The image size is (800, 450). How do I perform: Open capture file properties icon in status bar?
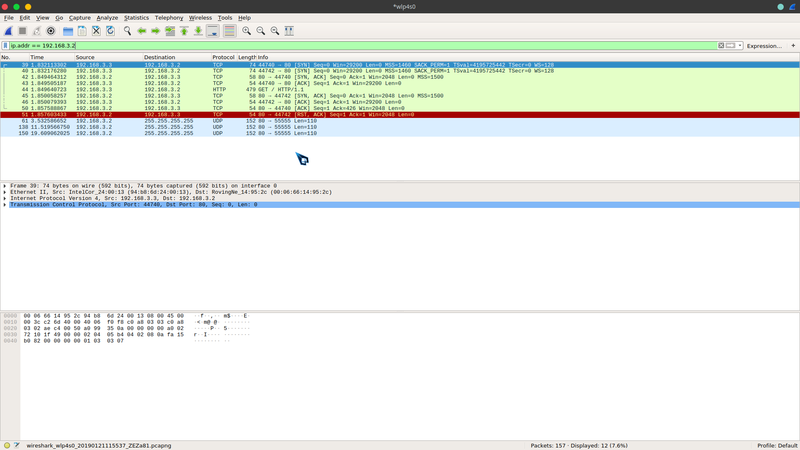pos(17,445)
